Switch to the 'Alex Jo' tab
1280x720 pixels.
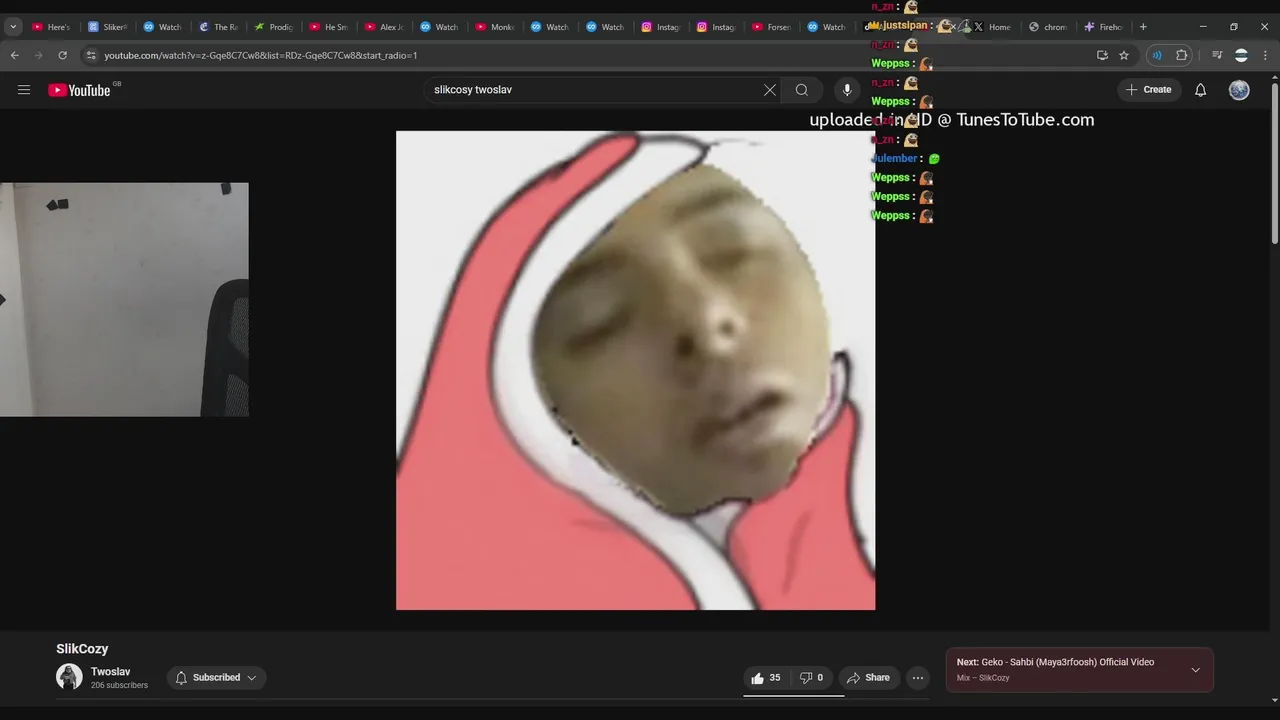coord(384,27)
